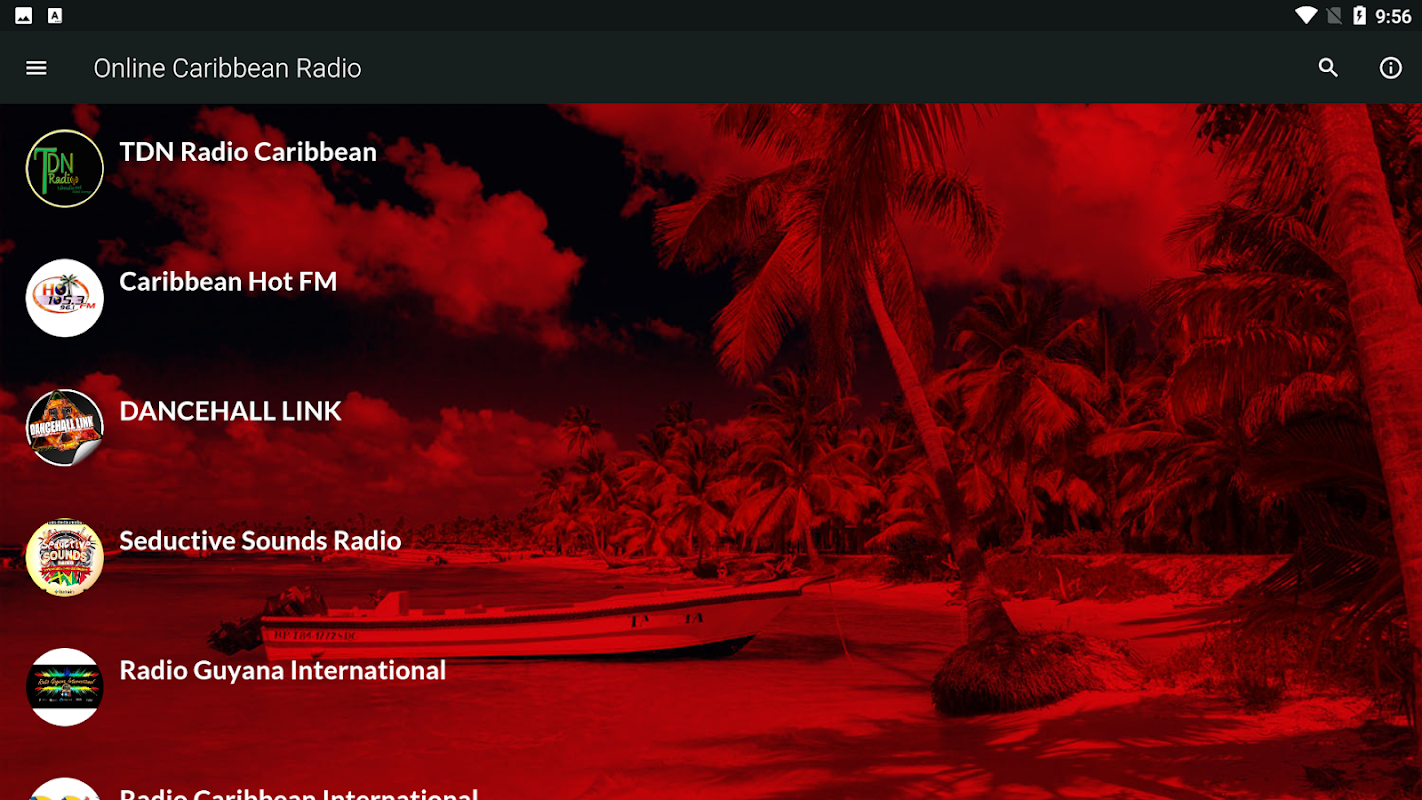Tap the Seductive Sounds Radio logo

click(x=65, y=557)
